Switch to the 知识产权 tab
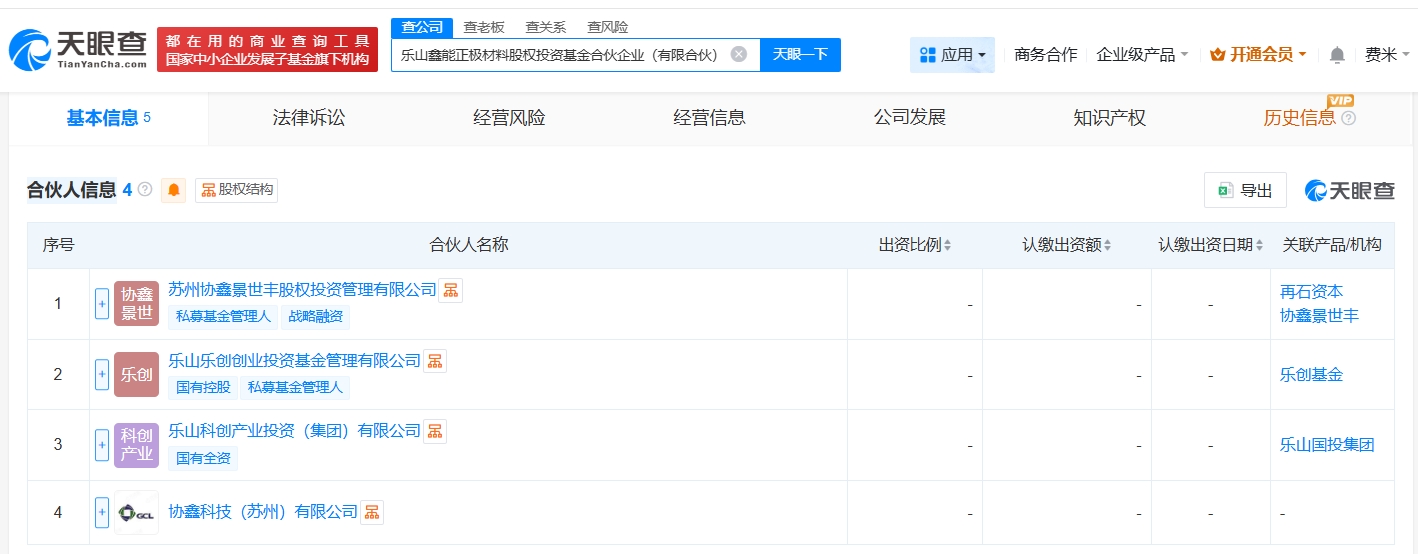Viewport: 1418px width, 554px height. pos(1109,118)
